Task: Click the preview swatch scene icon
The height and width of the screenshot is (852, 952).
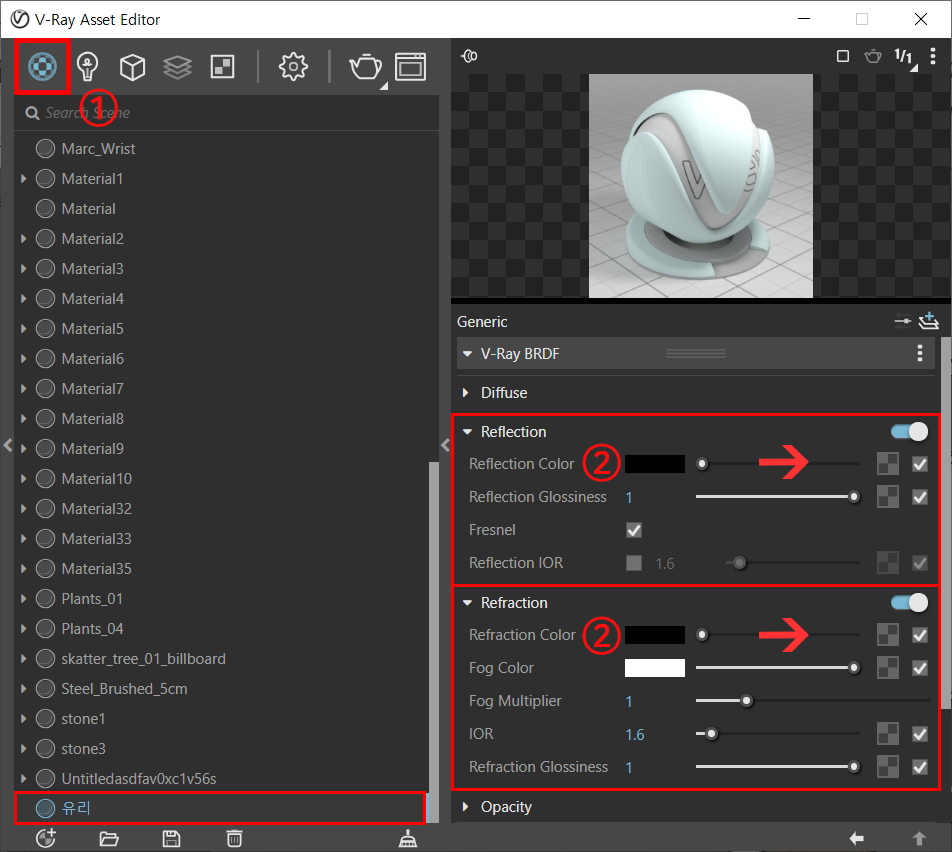Action: (x=469, y=56)
